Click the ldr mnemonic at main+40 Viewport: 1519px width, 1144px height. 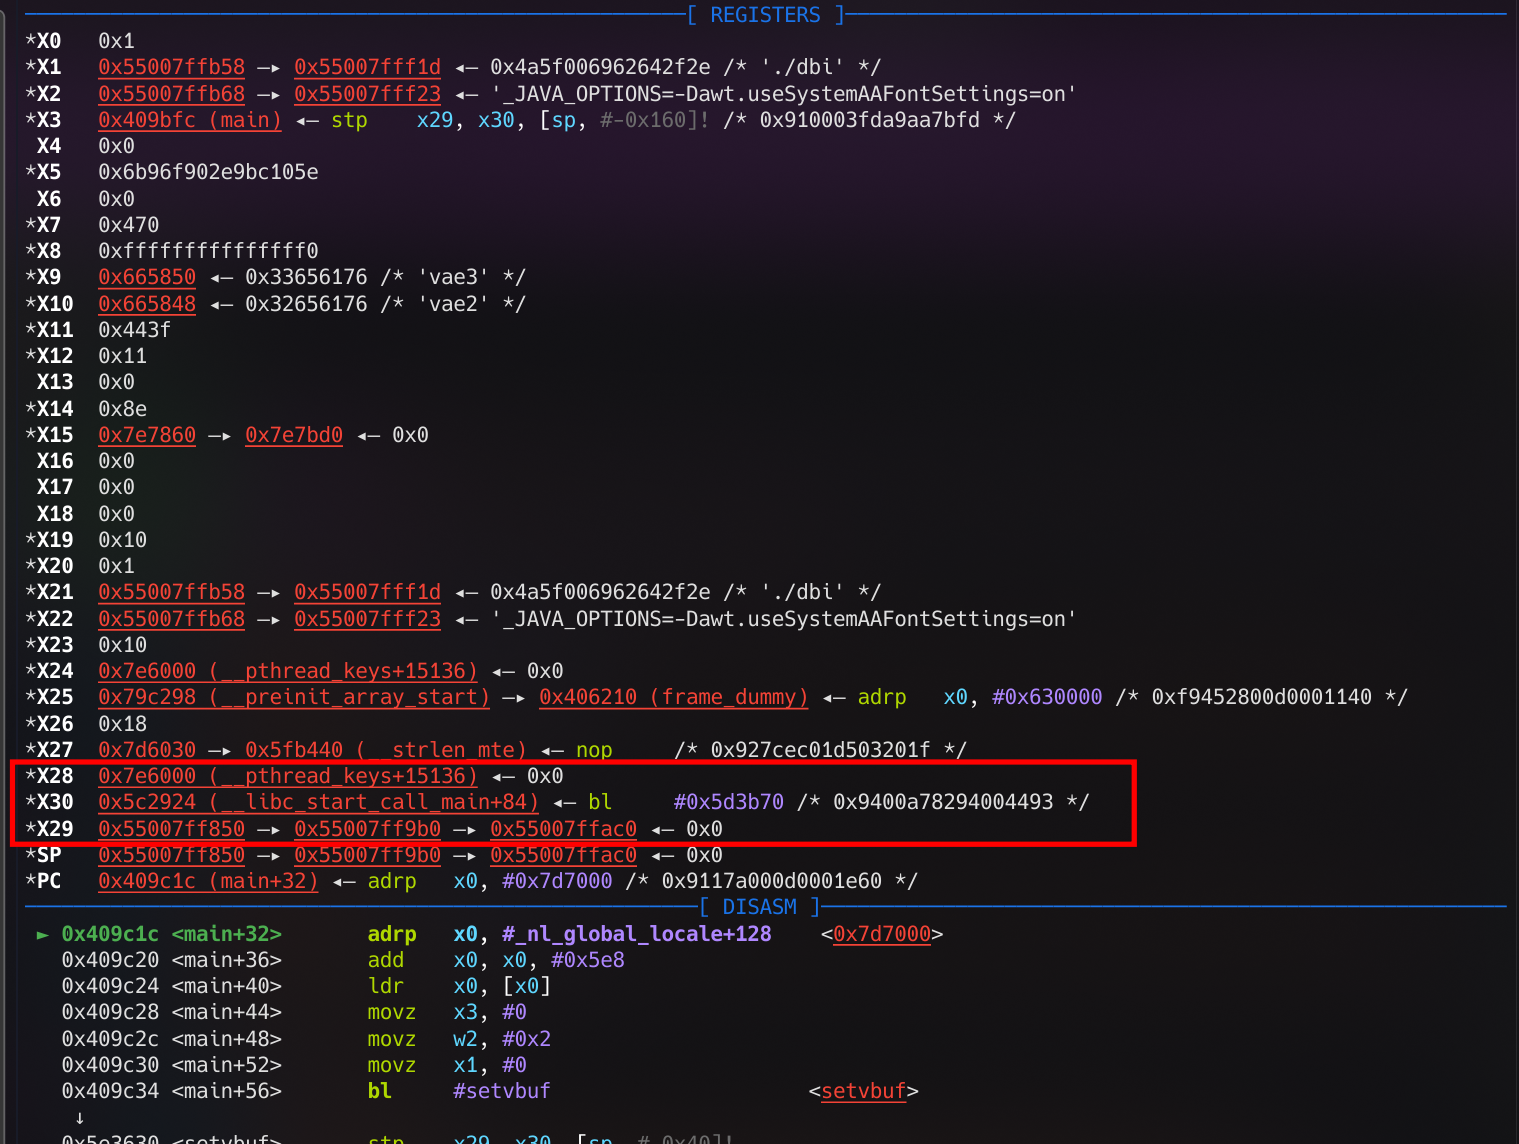point(386,986)
